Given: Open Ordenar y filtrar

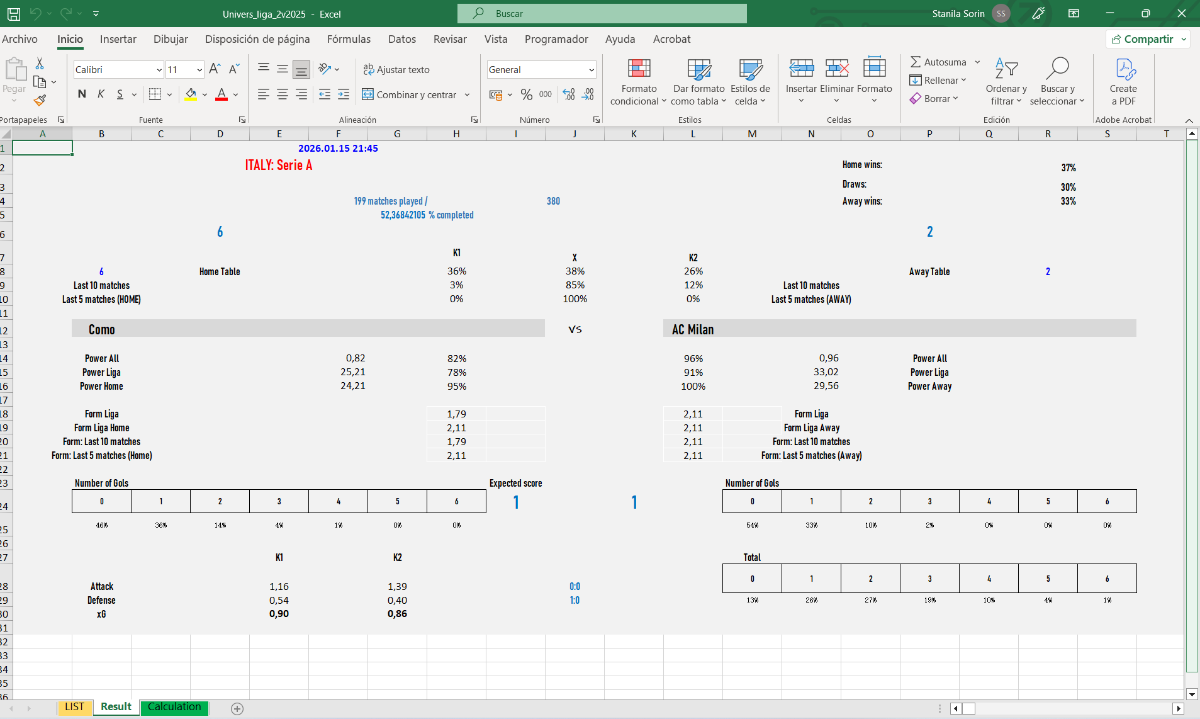Looking at the screenshot, I should pos(1006,82).
